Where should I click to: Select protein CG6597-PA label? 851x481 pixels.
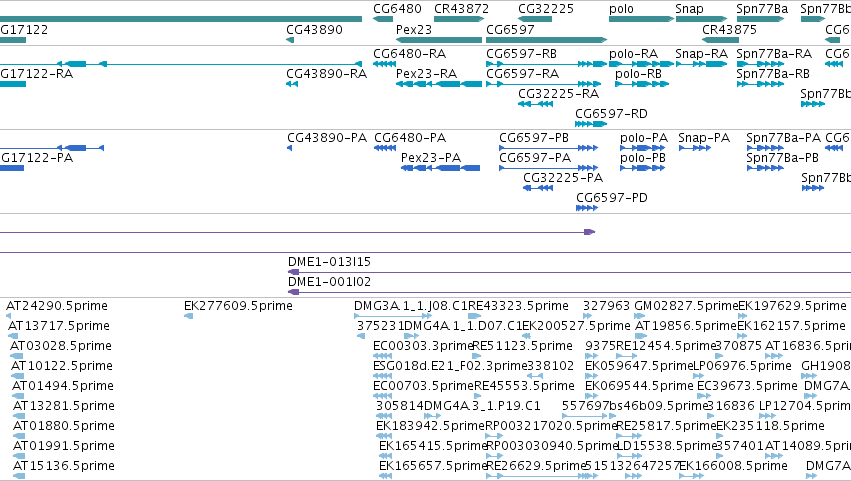[535, 158]
